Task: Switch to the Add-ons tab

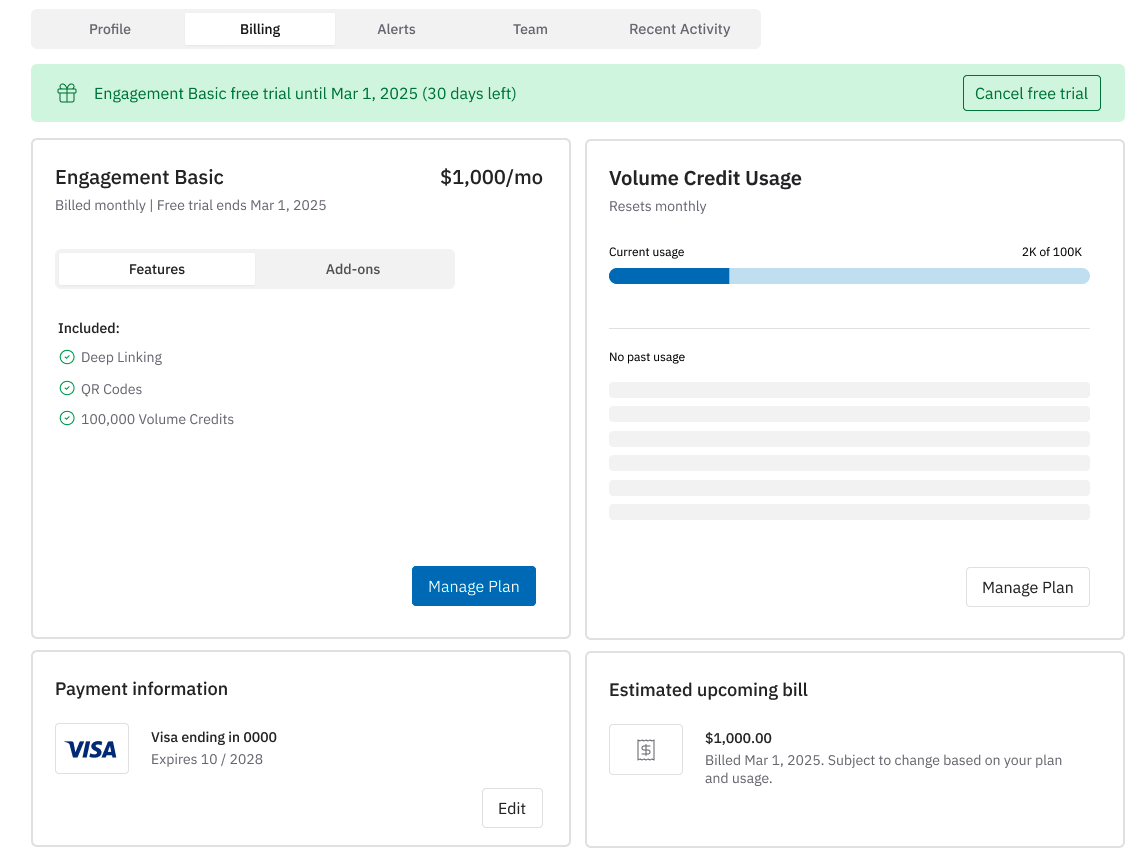Action: click(353, 269)
